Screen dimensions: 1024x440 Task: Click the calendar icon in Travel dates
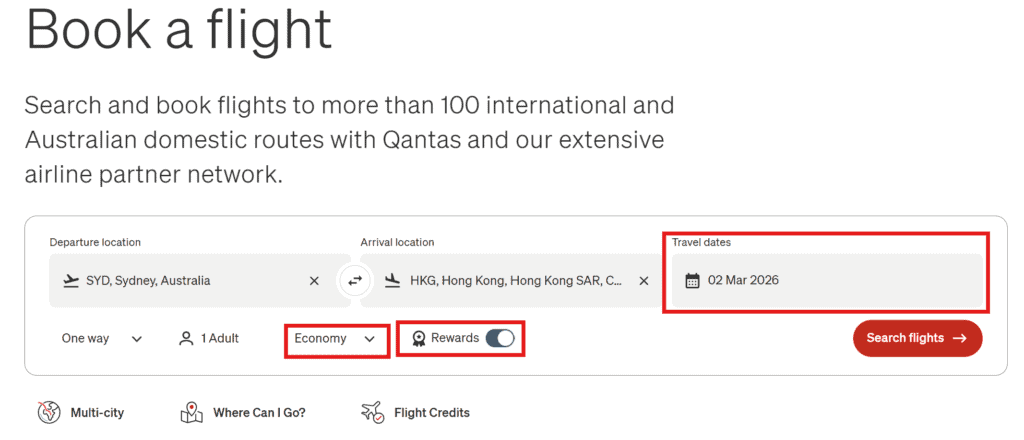[692, 281]
